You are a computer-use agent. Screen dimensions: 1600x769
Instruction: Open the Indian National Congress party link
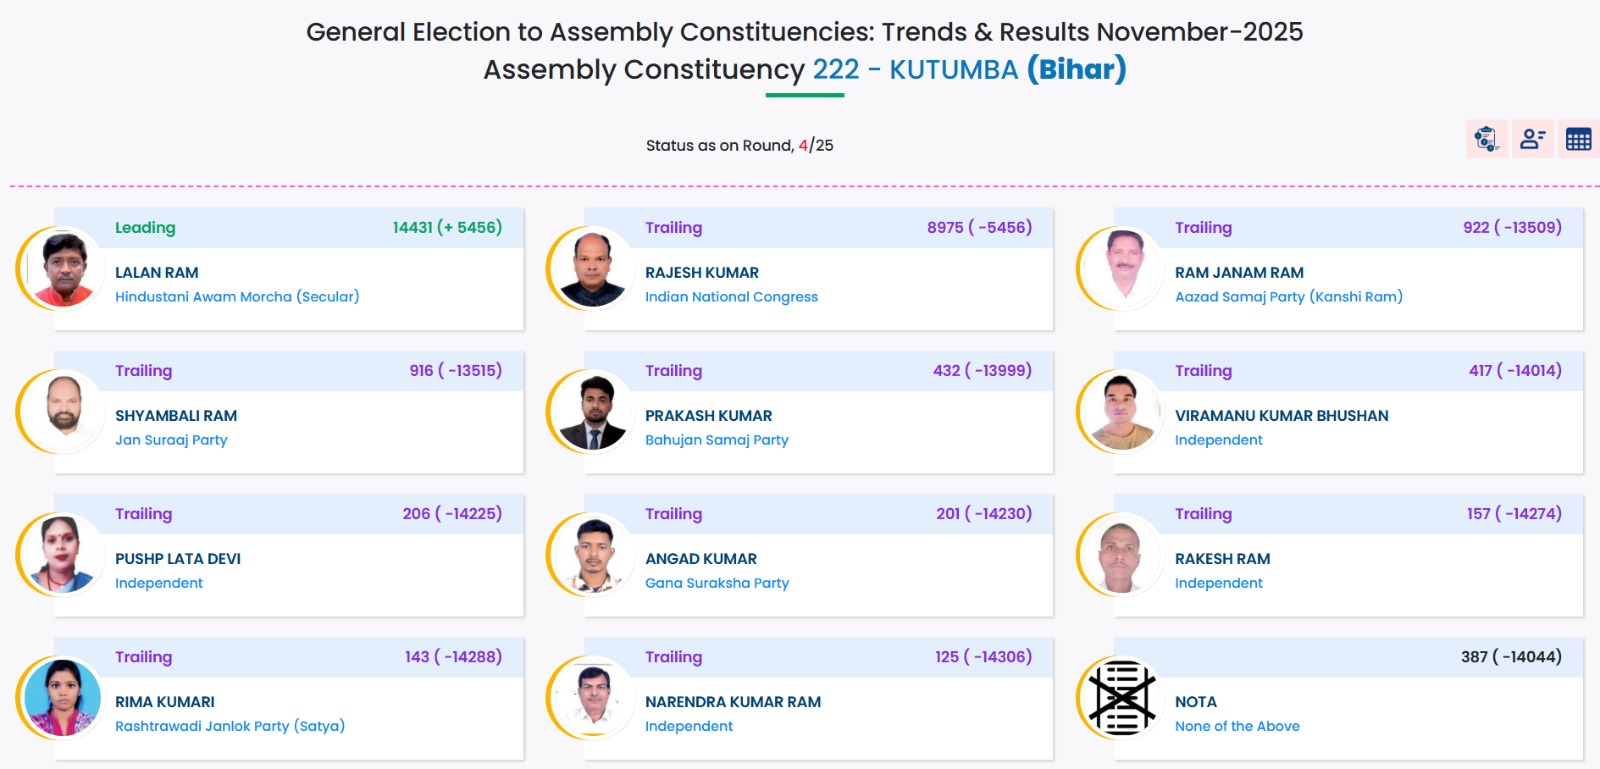[x=731, y=297]
